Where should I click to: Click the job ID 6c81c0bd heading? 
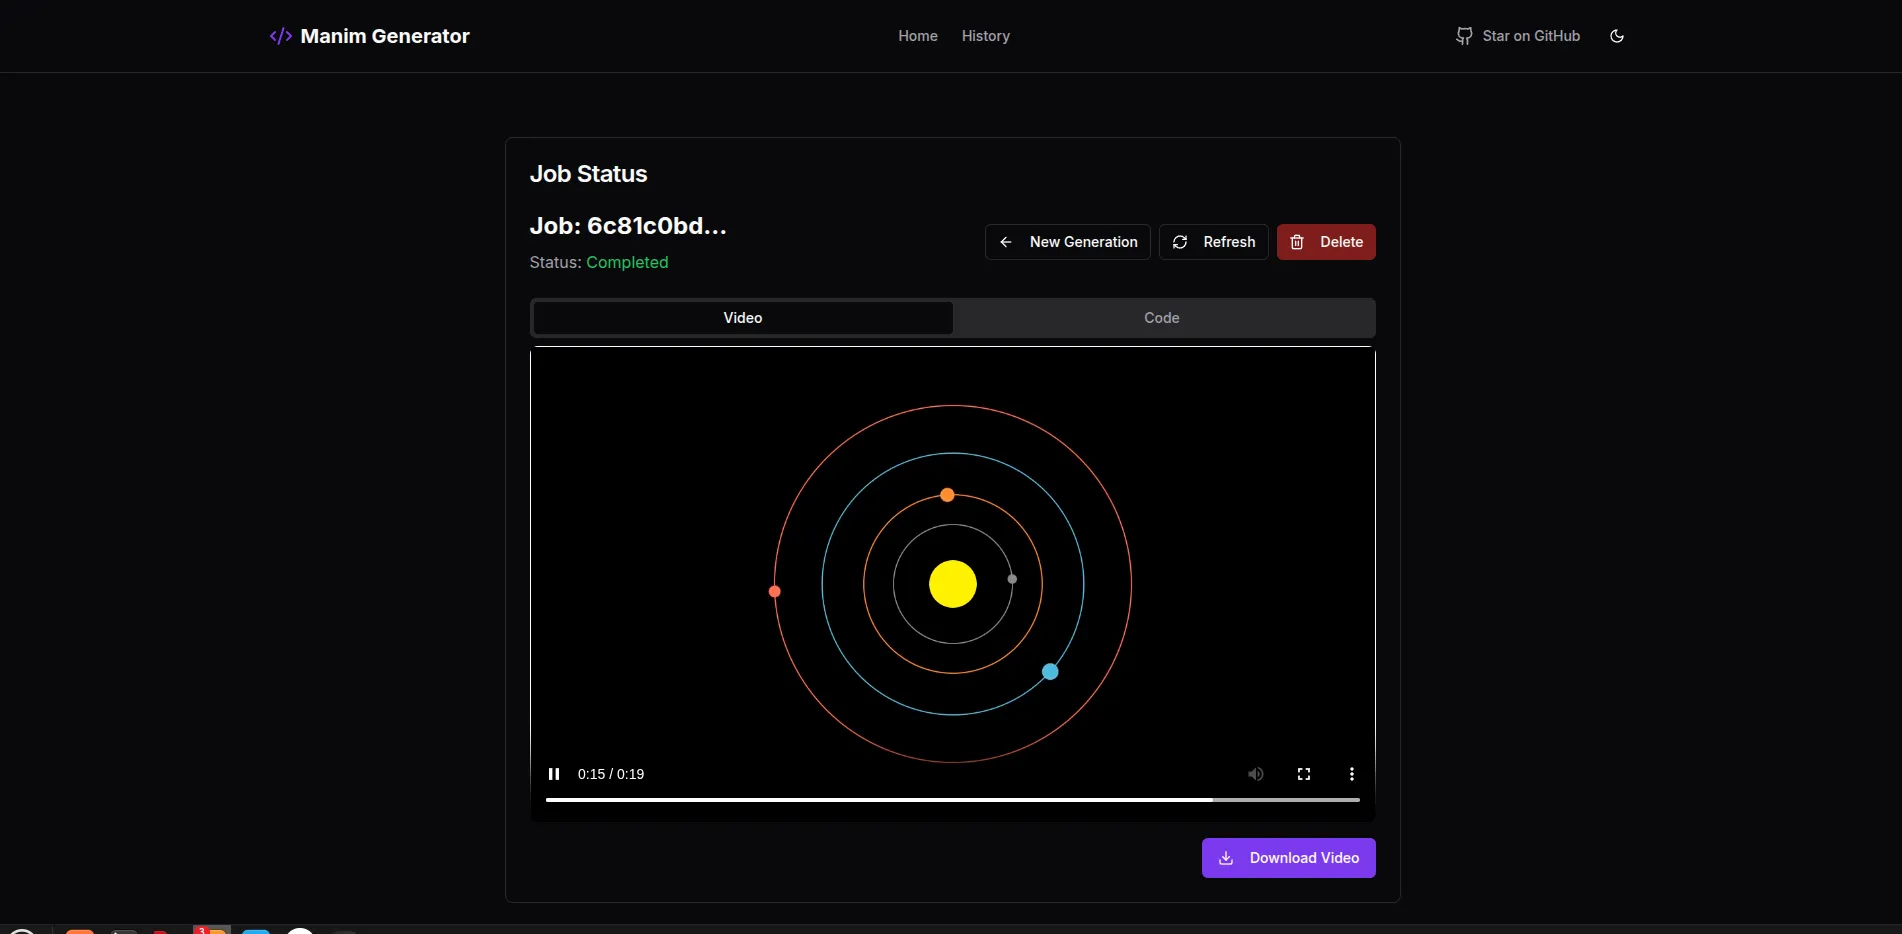(628, 226)
